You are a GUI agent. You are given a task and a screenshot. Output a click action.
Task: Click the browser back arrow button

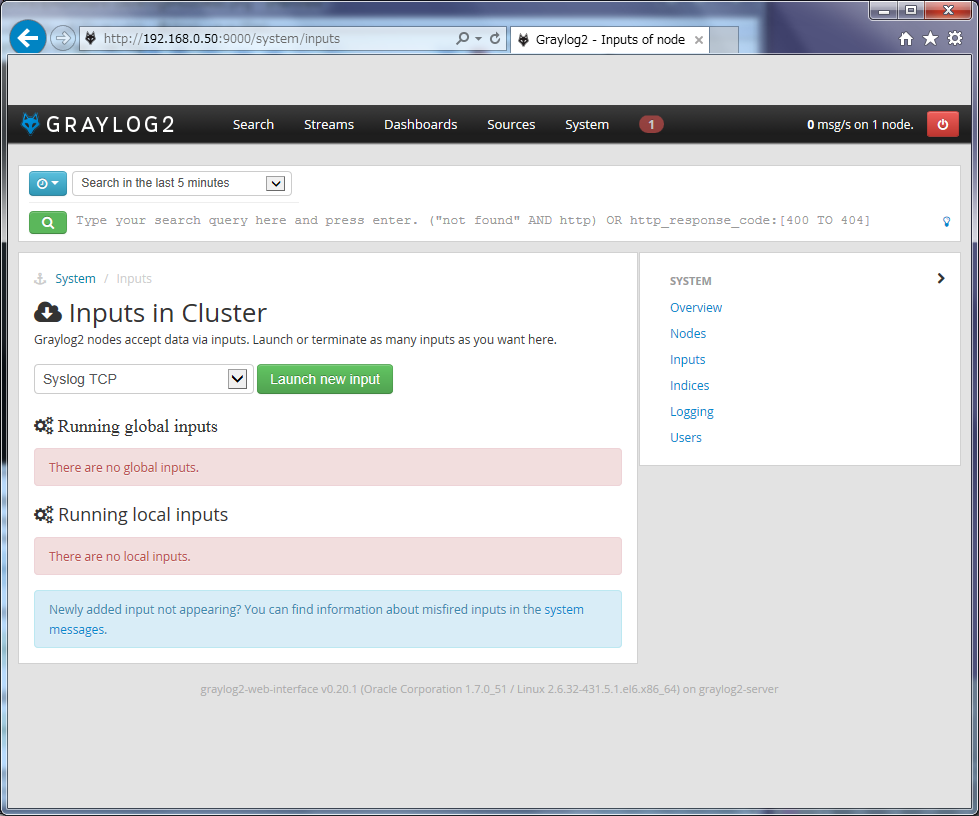27,37
